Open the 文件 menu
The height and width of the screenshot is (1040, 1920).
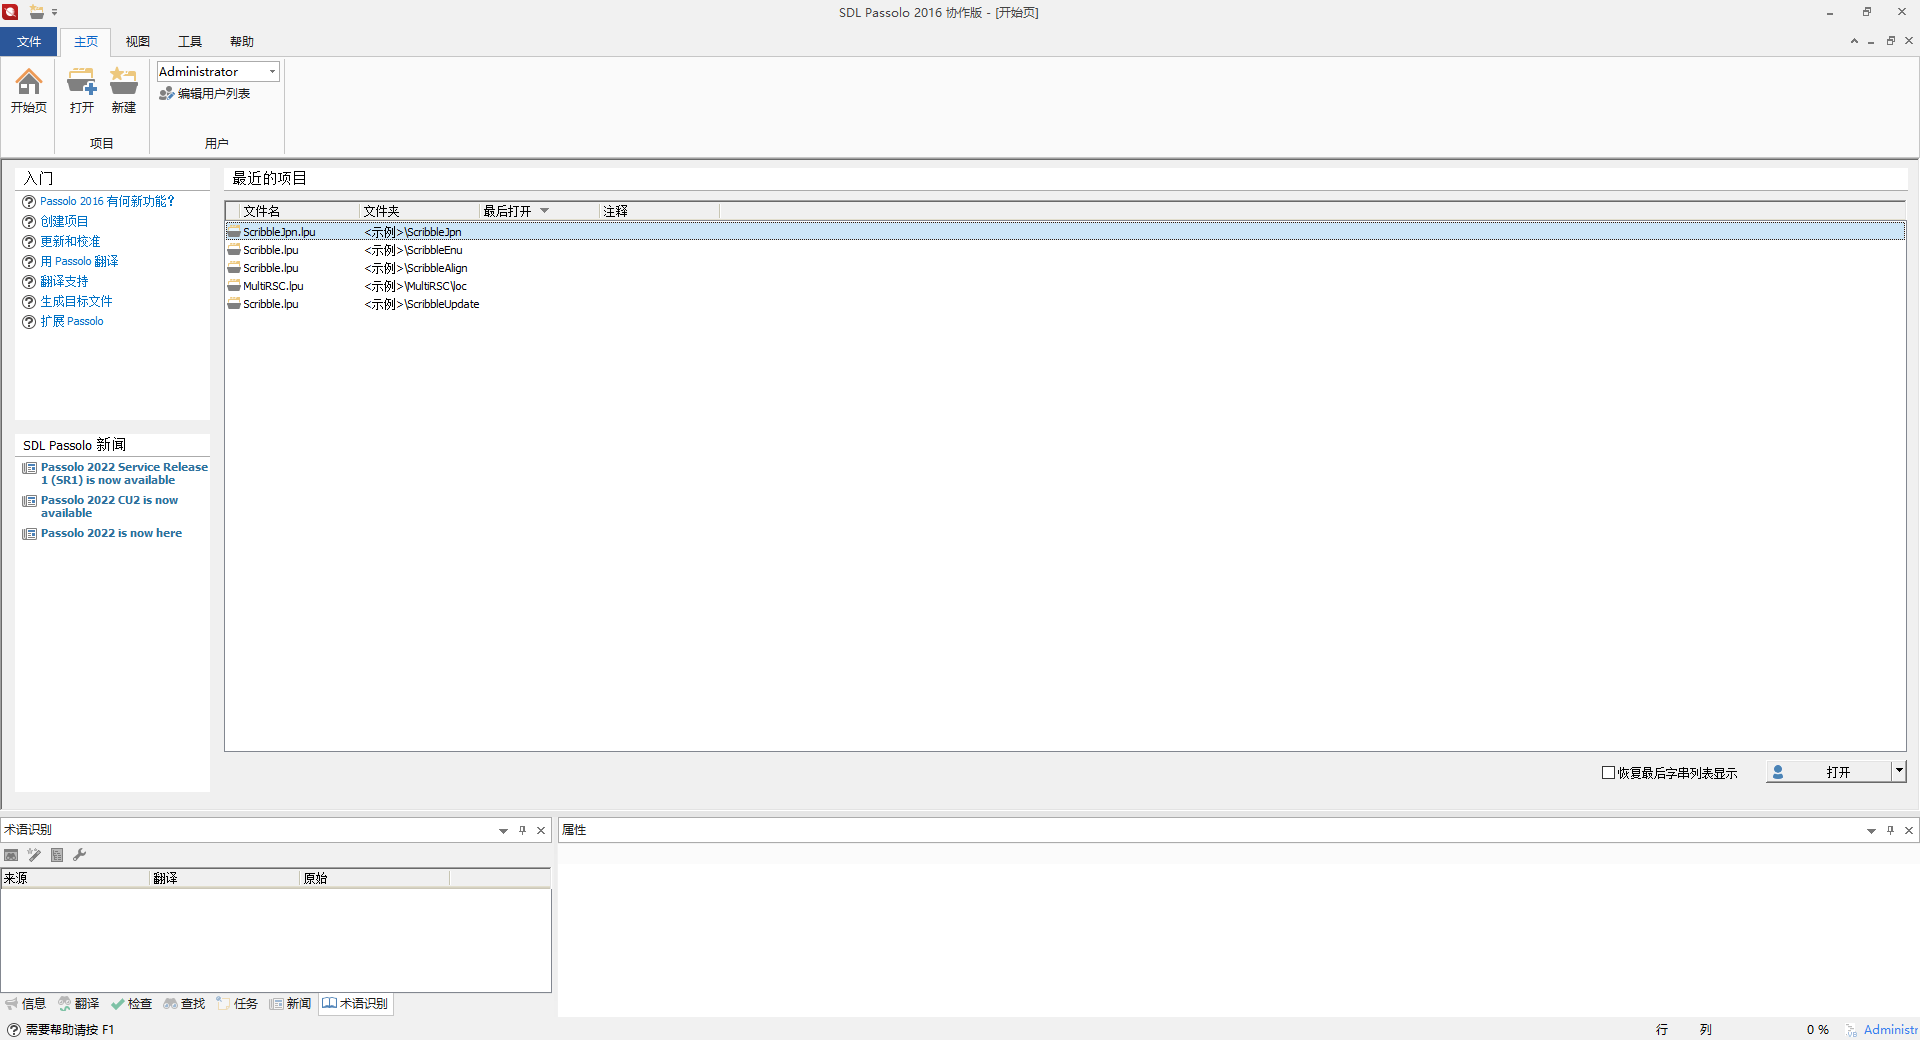[29, 42]
